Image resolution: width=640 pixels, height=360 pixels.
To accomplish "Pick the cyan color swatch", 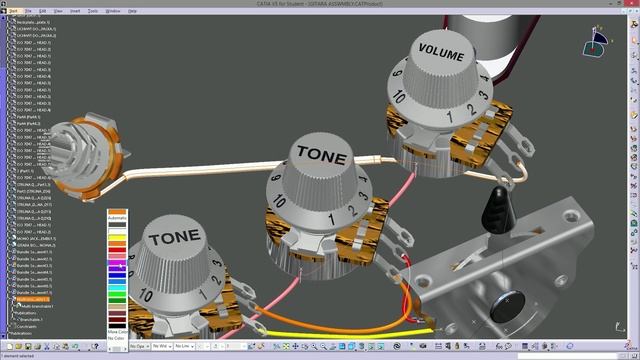I will 117,288.
